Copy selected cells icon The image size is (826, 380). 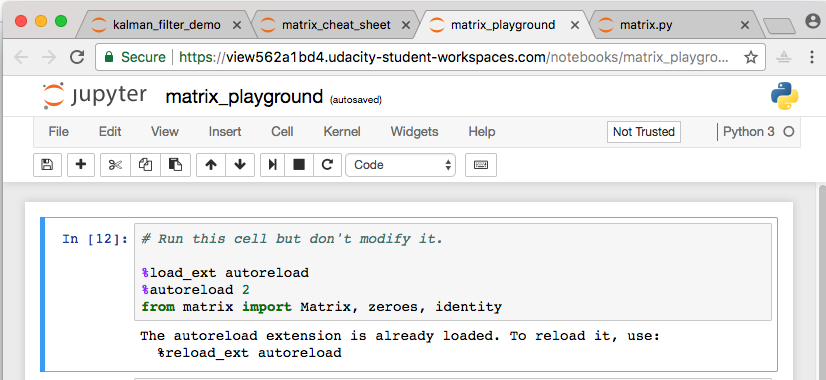tap(145, 165)
